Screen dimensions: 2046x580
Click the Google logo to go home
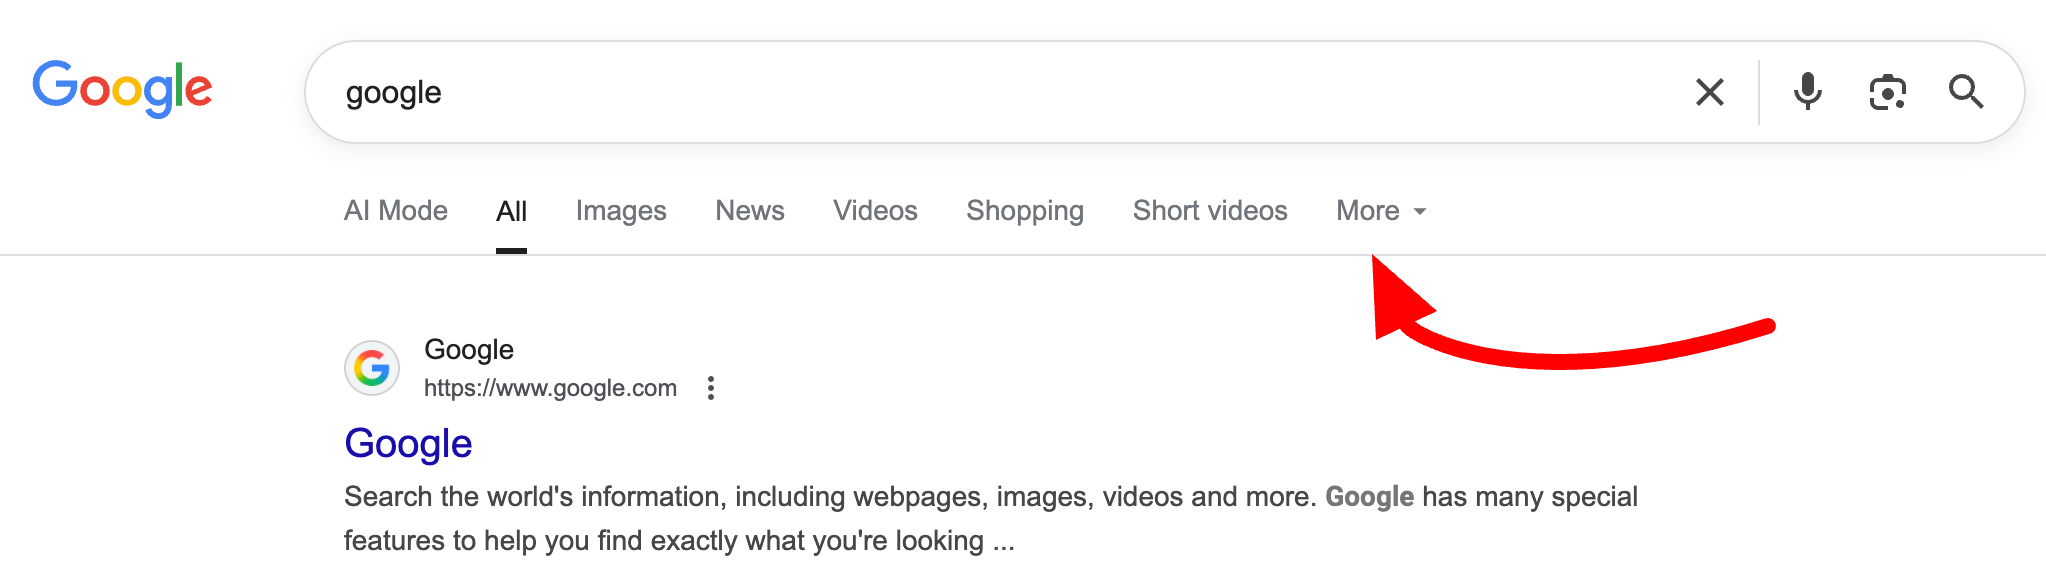tap(122, 89)
